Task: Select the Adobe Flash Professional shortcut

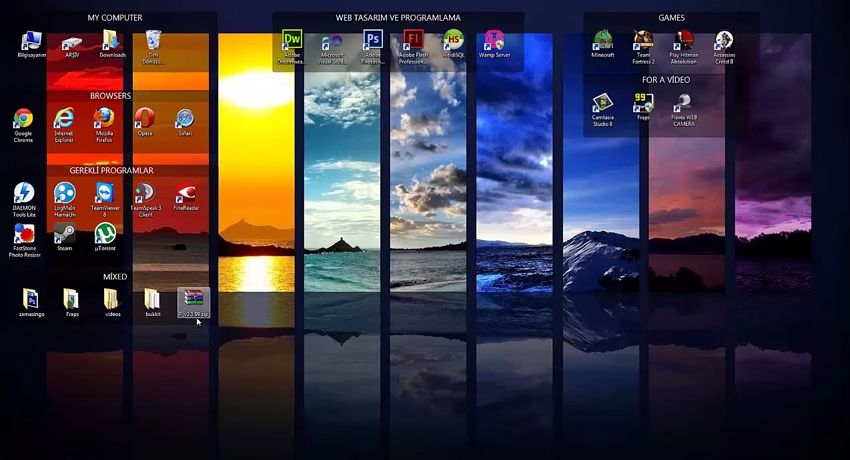Action: [x=413, y=41]
